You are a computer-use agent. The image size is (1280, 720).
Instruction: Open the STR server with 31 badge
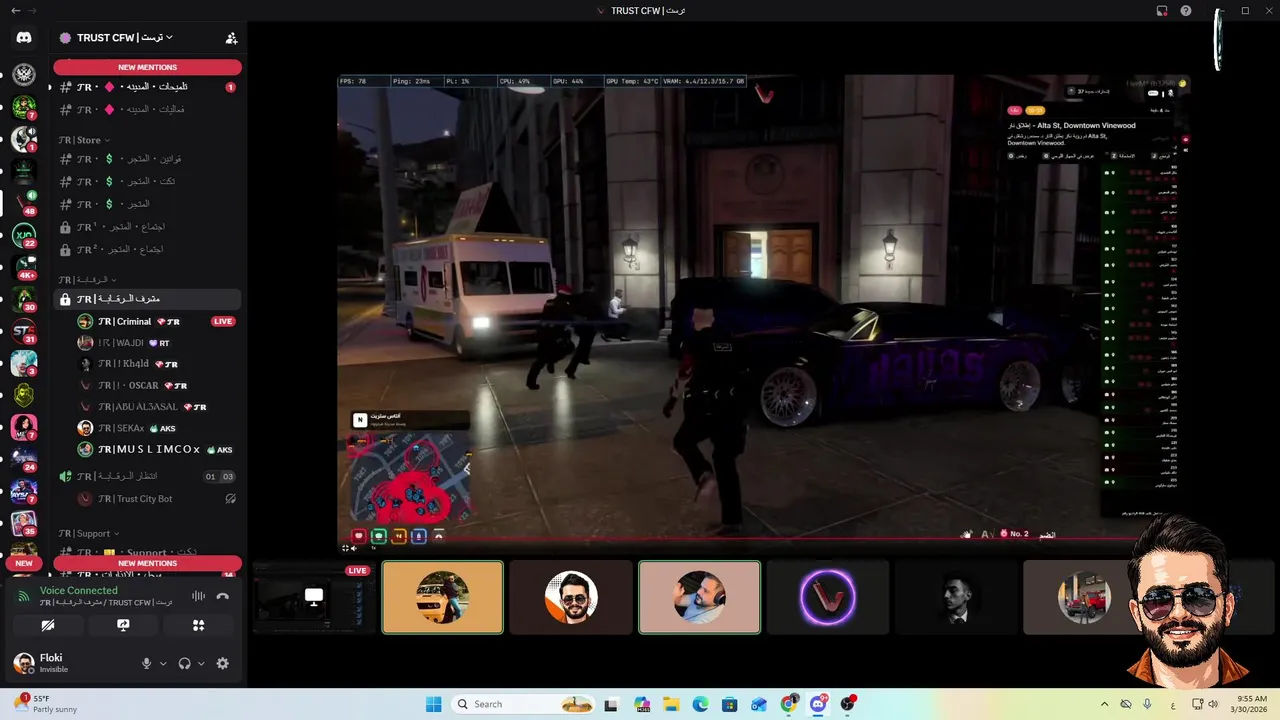coord(24,331)
